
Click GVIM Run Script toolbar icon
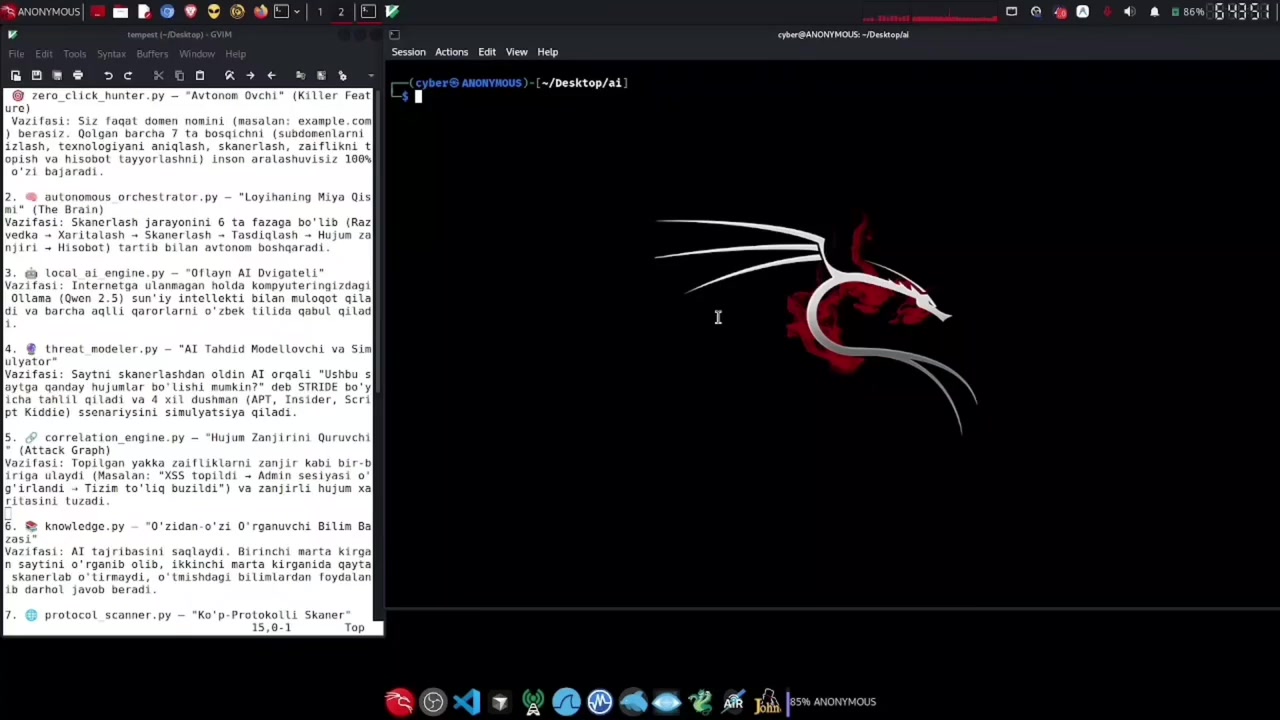(342, 76)
